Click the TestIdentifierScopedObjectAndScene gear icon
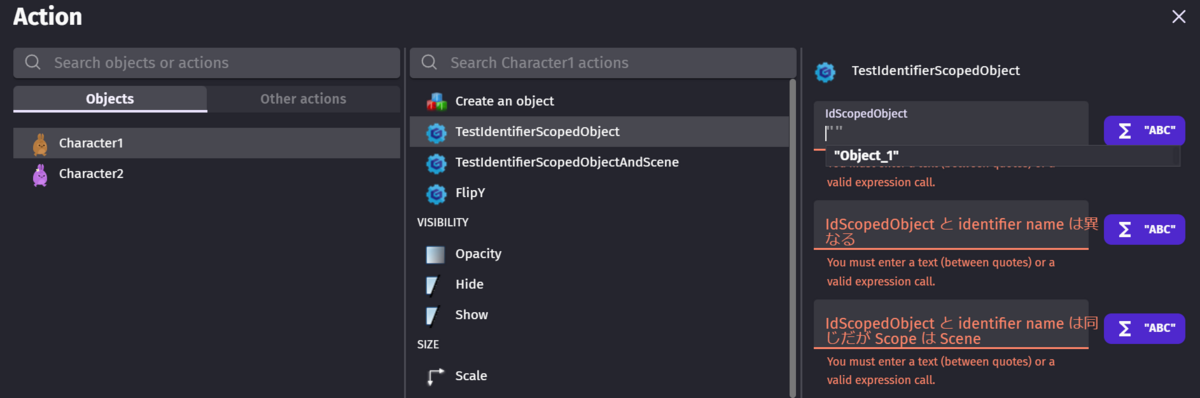This screenshot has height=398, width=1200. [436, 162]
